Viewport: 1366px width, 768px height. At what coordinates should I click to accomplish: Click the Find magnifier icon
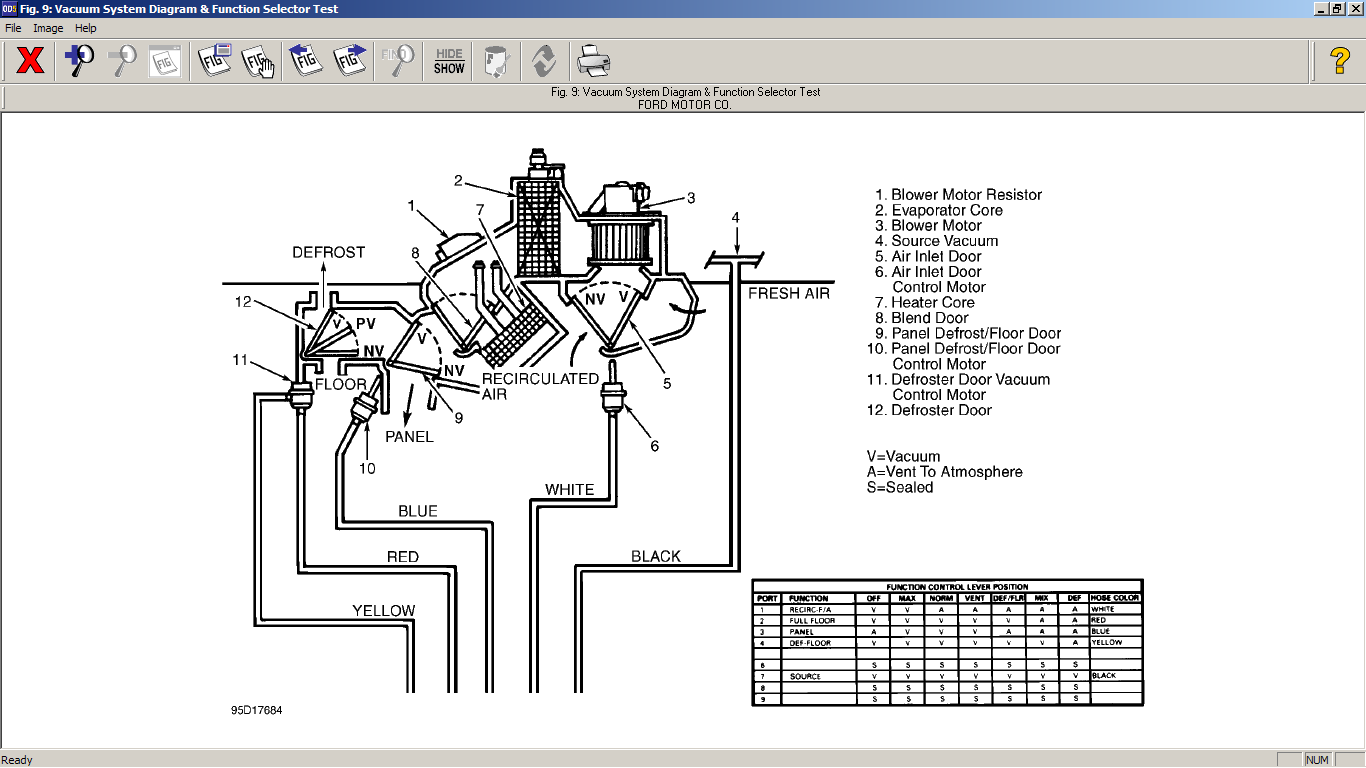tap(398, 61)
